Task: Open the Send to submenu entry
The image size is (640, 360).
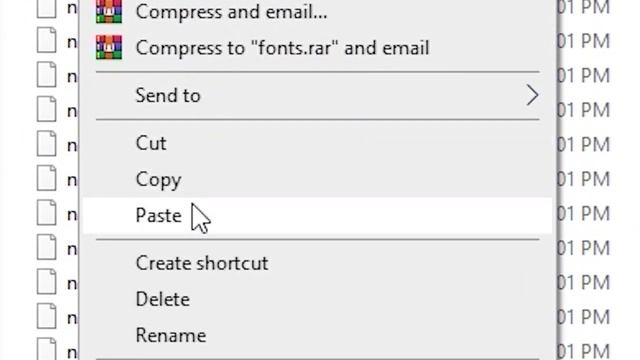Action: coord(317,96)
